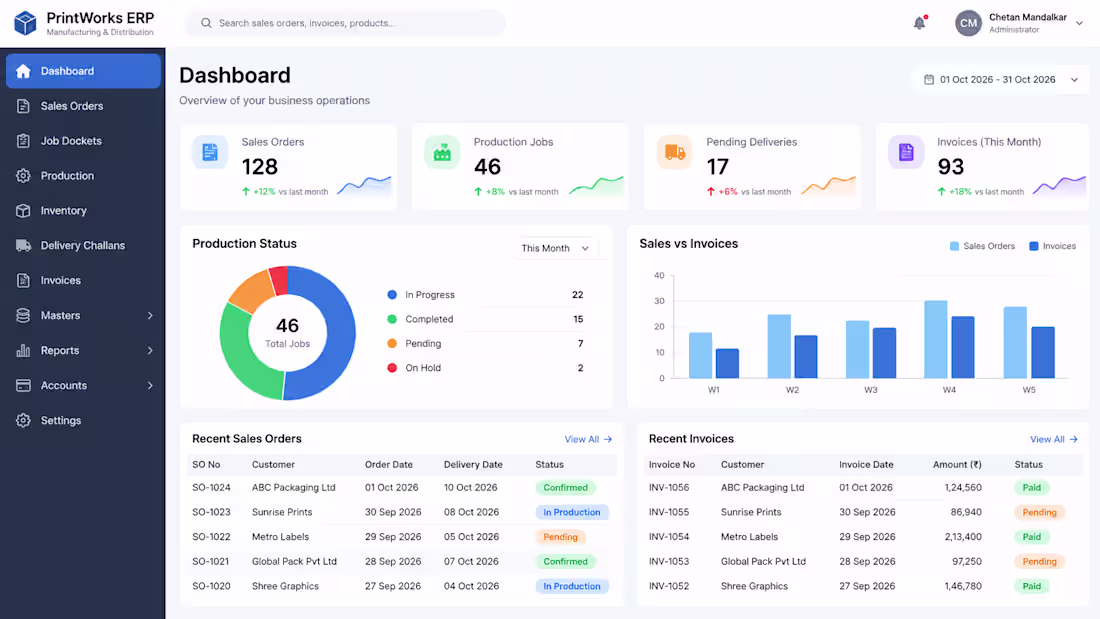
Task: Click the Amount (₹) column header
Action: [957, 465]
